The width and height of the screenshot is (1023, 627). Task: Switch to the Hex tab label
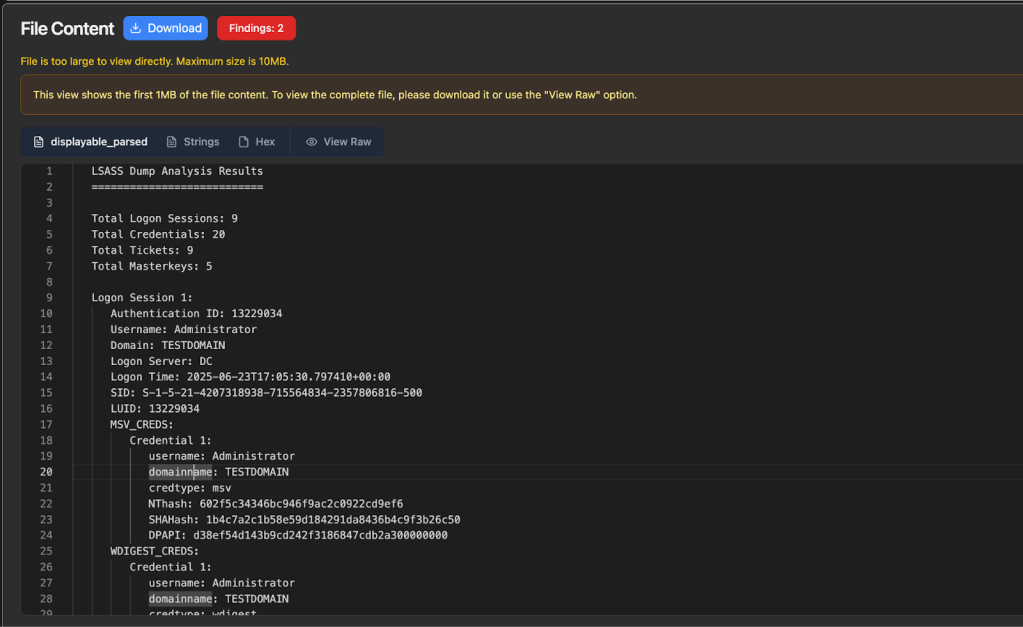(x=265, y=142)
